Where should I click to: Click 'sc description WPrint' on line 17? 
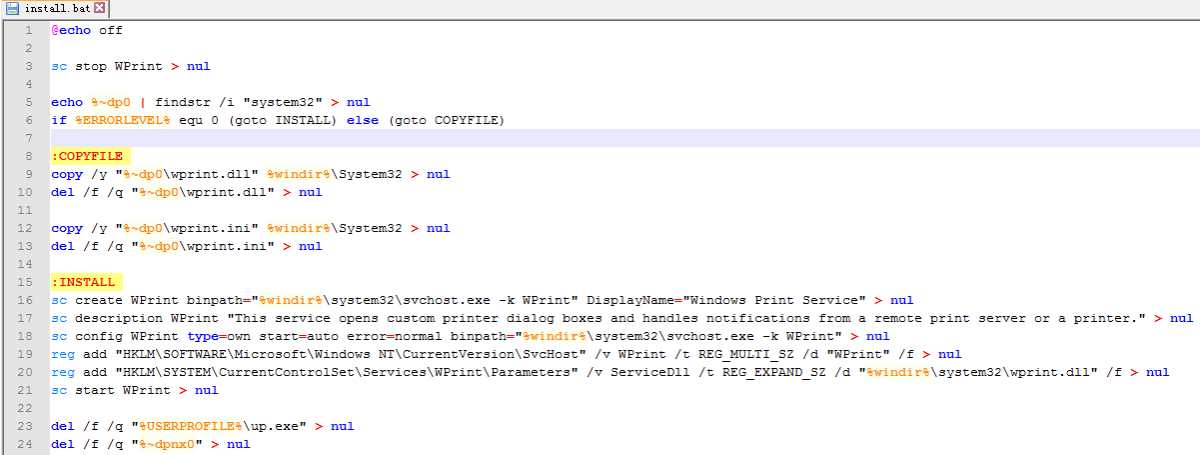(x=135, y=318)
